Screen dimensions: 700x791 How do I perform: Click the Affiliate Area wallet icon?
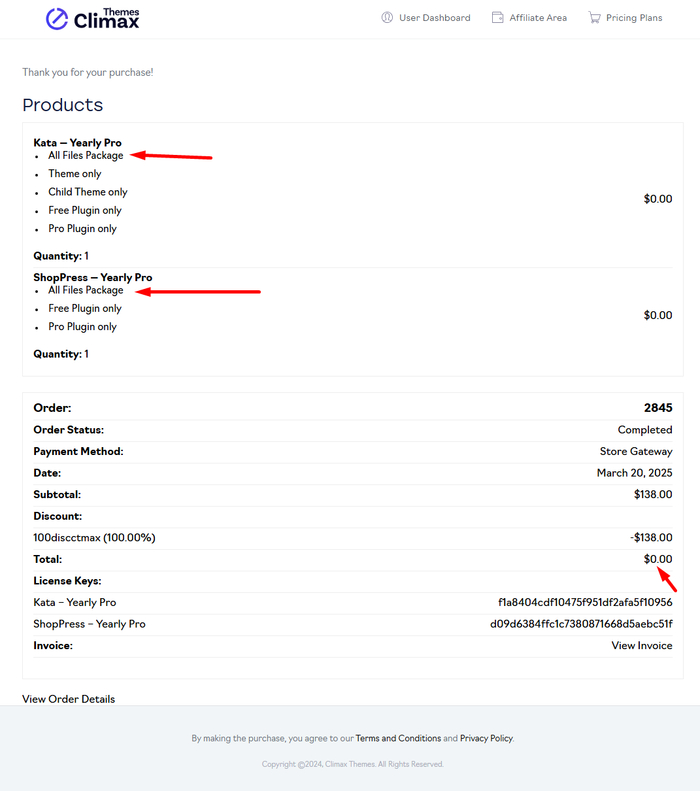(x=497, y=18)
